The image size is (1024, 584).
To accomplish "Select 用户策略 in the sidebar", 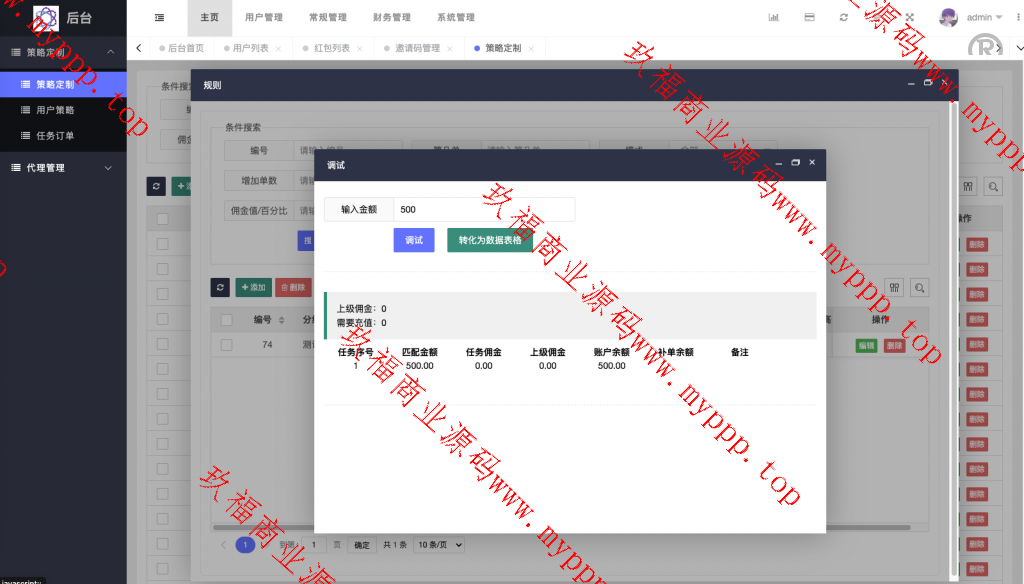I will pyautogui.click(x=55, y=110).
